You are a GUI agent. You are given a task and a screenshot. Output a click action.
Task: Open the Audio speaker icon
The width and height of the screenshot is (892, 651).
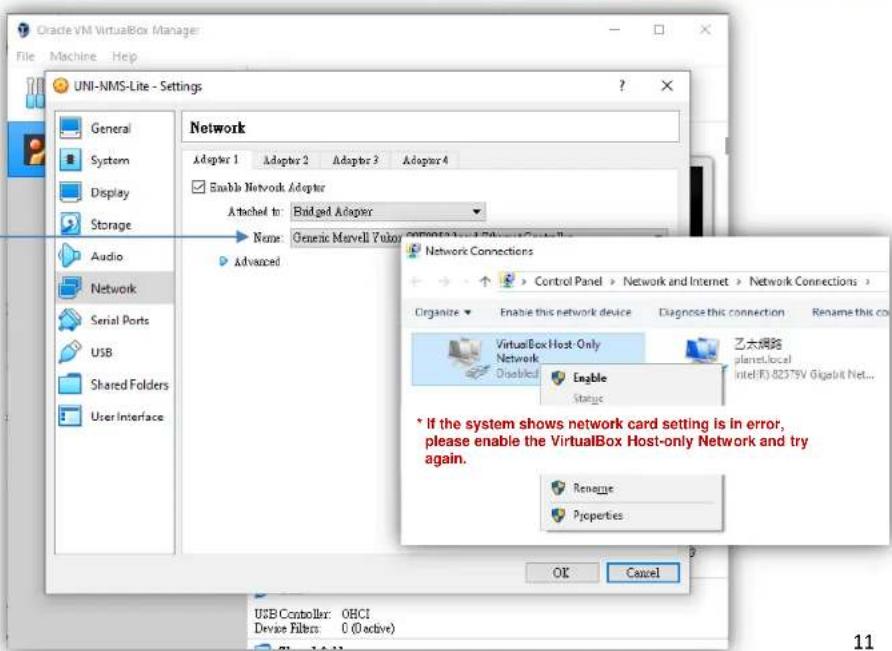click(x=69, y=256)
